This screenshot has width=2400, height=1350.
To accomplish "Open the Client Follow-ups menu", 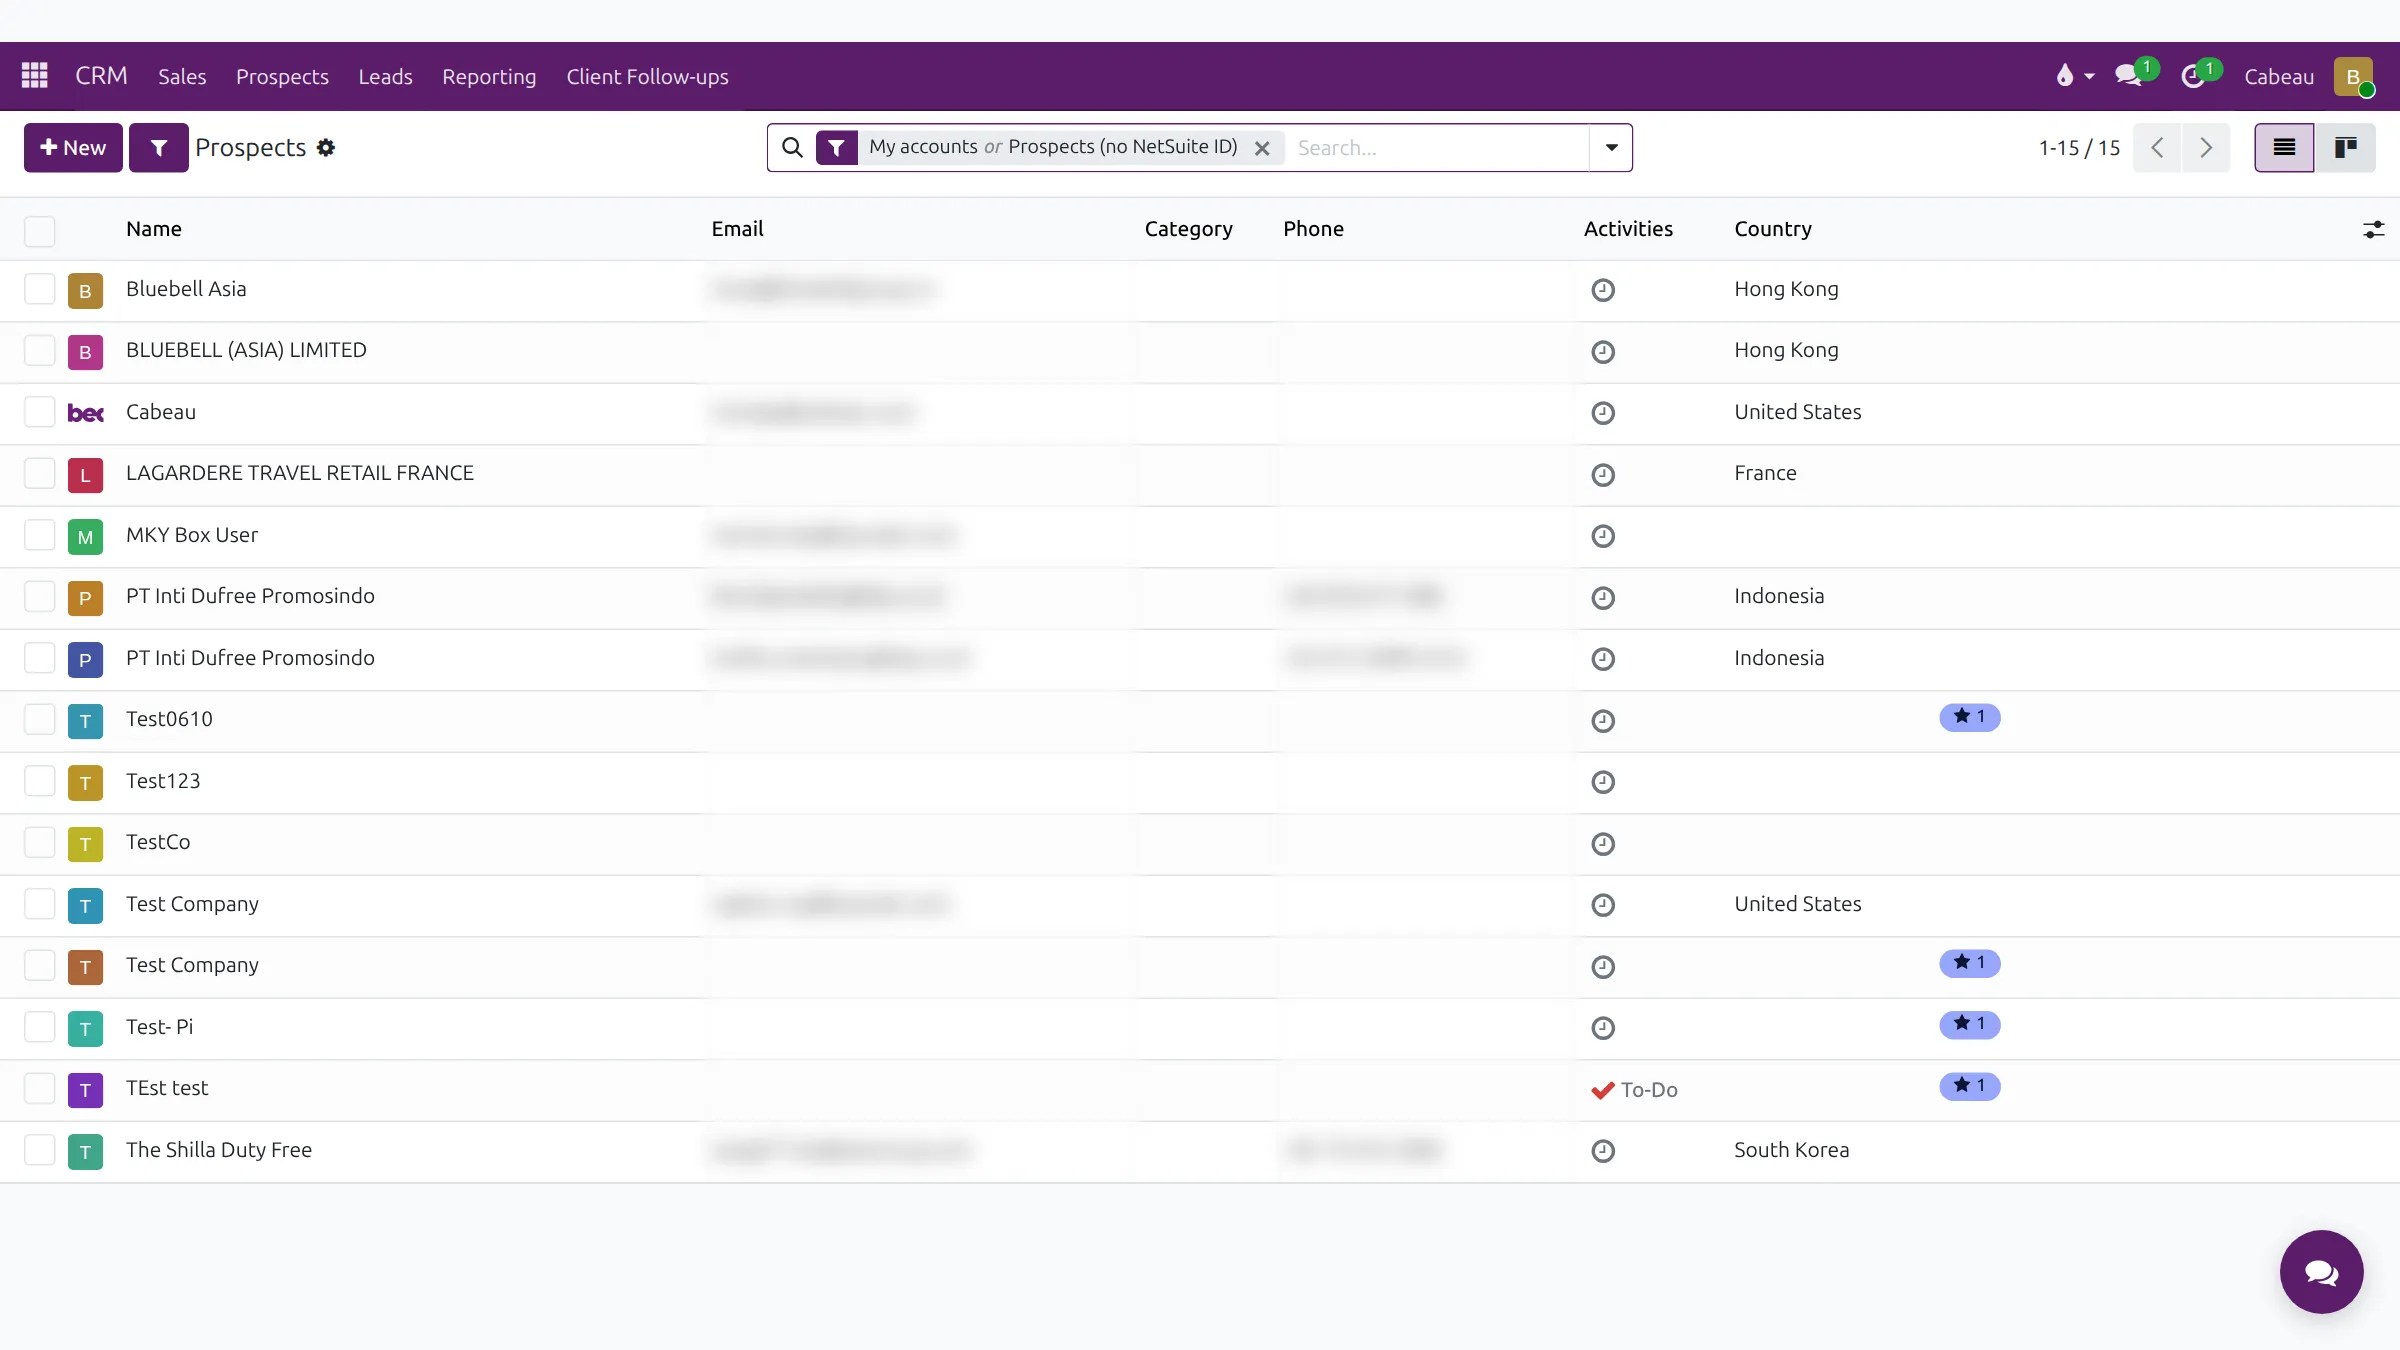I will [x=647, y=77].
